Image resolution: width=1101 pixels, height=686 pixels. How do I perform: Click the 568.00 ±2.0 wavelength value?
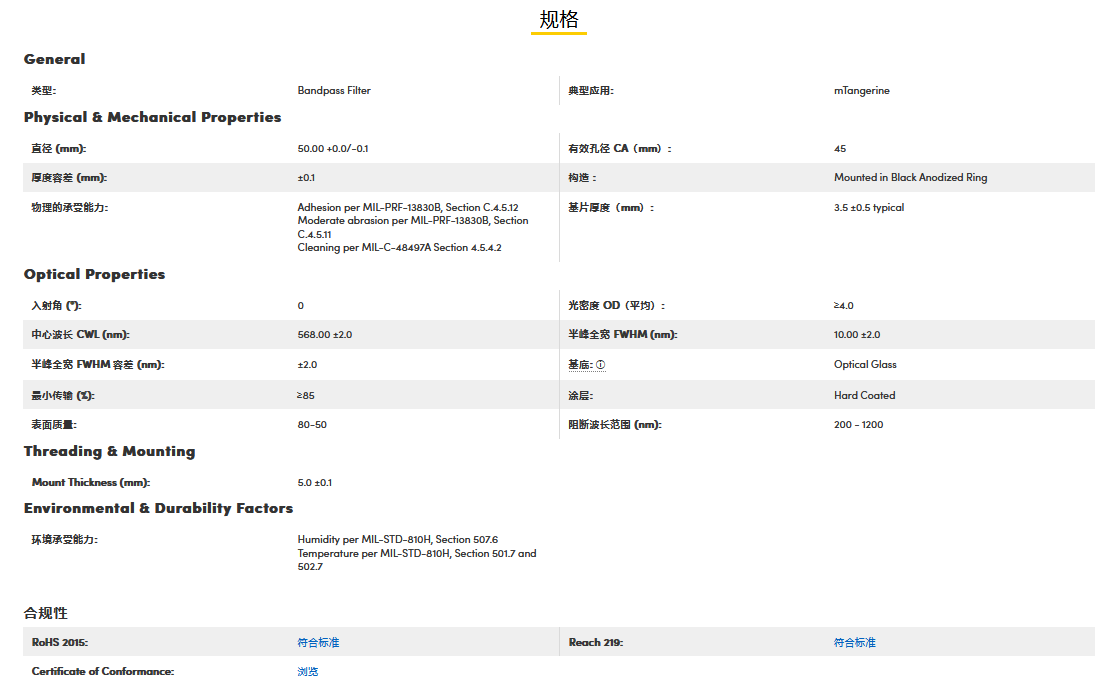325,334
